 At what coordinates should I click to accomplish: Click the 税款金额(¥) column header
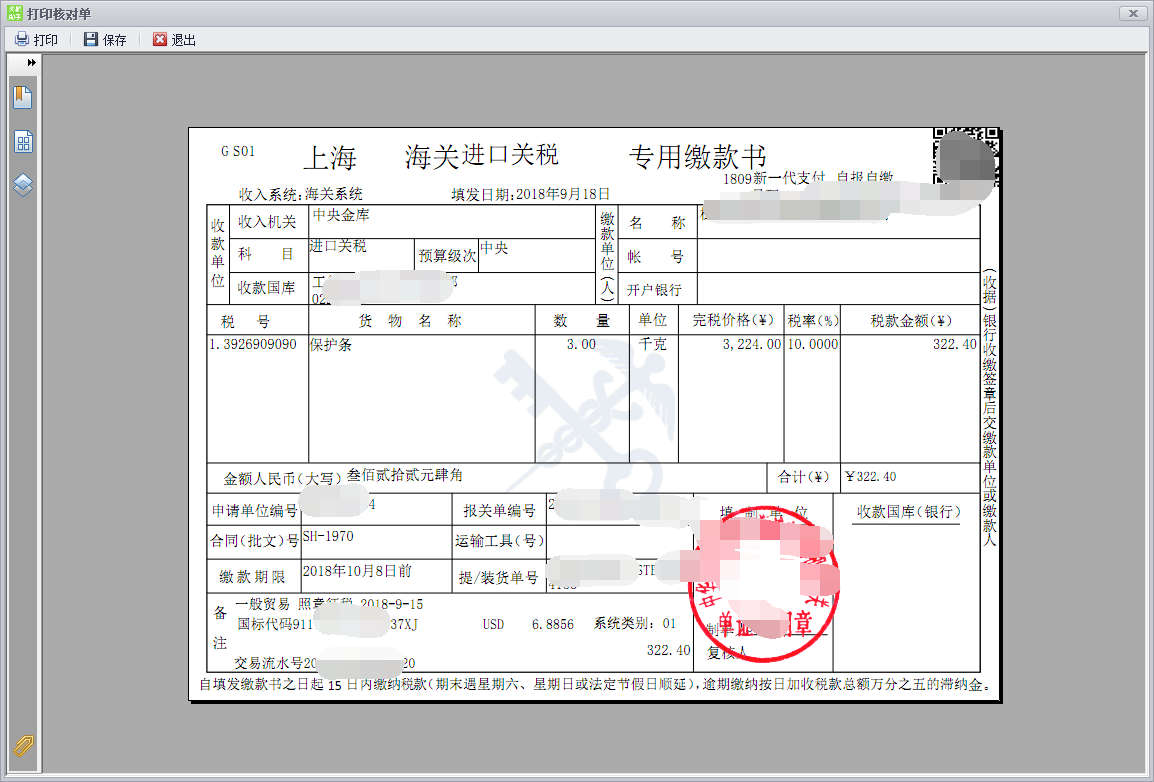(912, 321)
